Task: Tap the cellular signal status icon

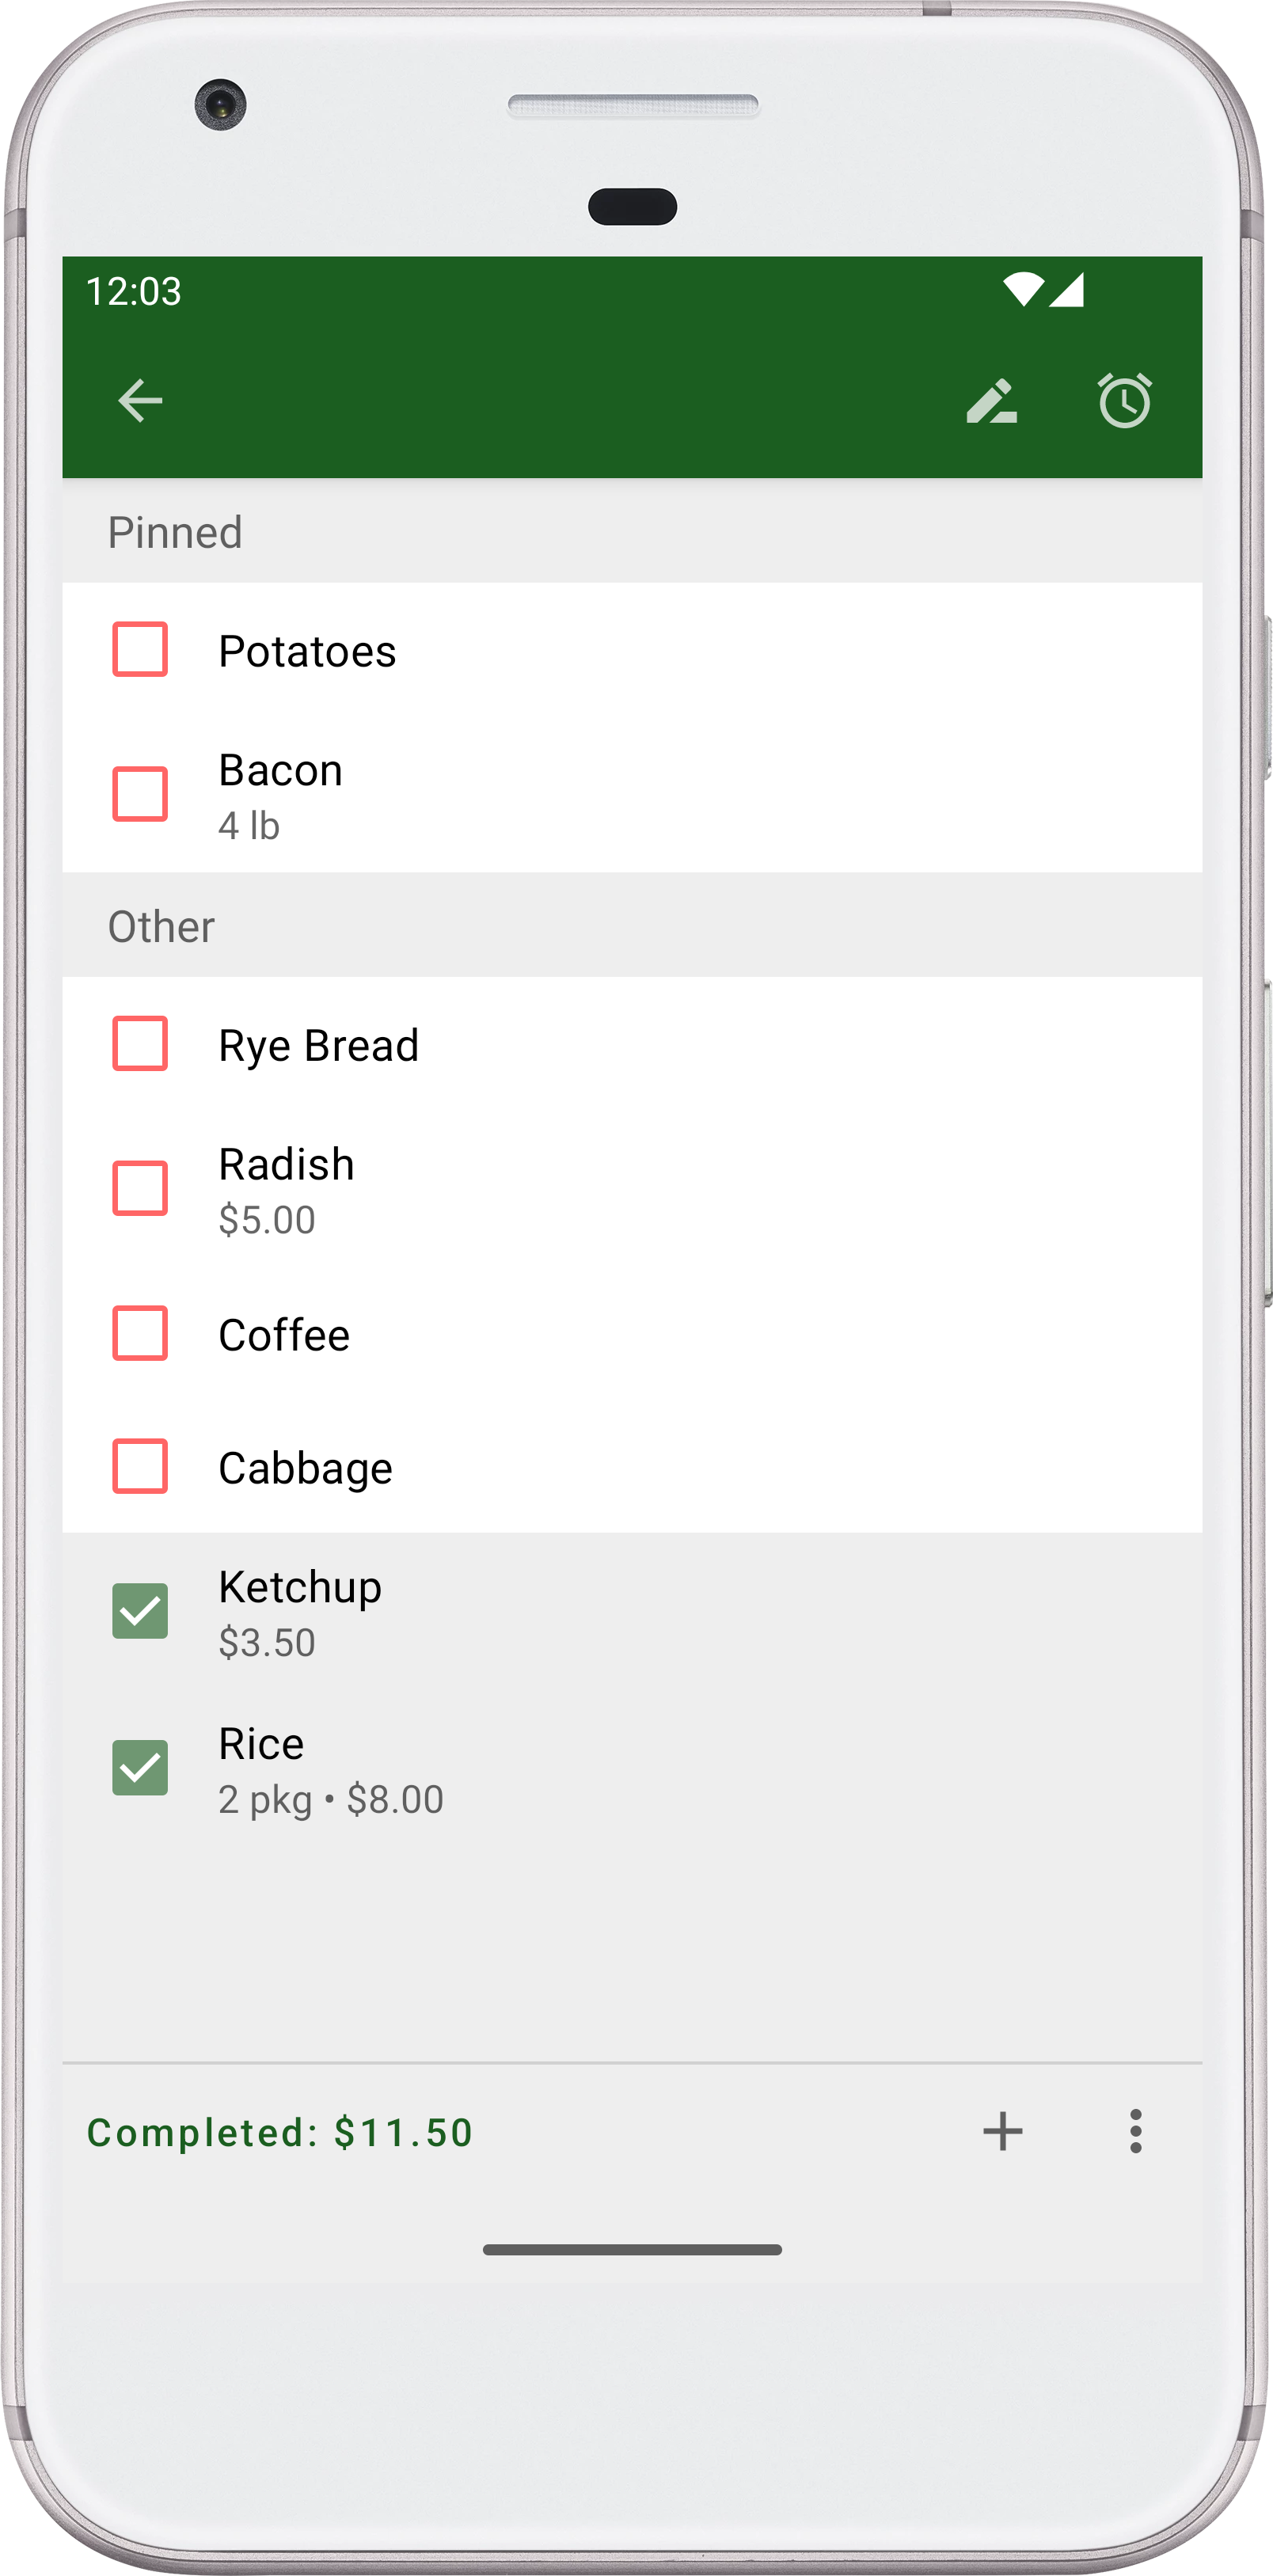Action: [1067, 290]
